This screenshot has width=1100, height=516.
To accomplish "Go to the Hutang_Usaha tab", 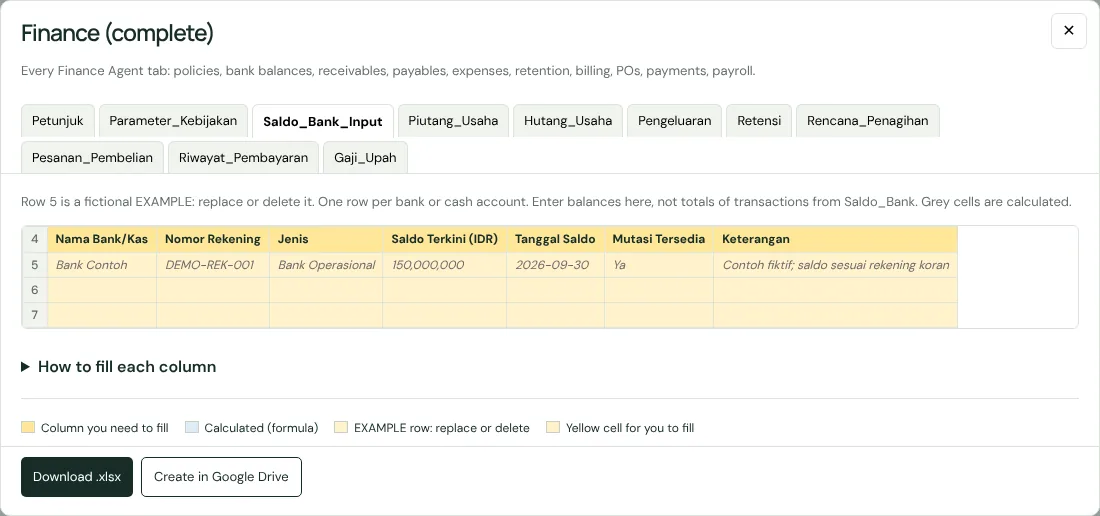I will (568, 121).
